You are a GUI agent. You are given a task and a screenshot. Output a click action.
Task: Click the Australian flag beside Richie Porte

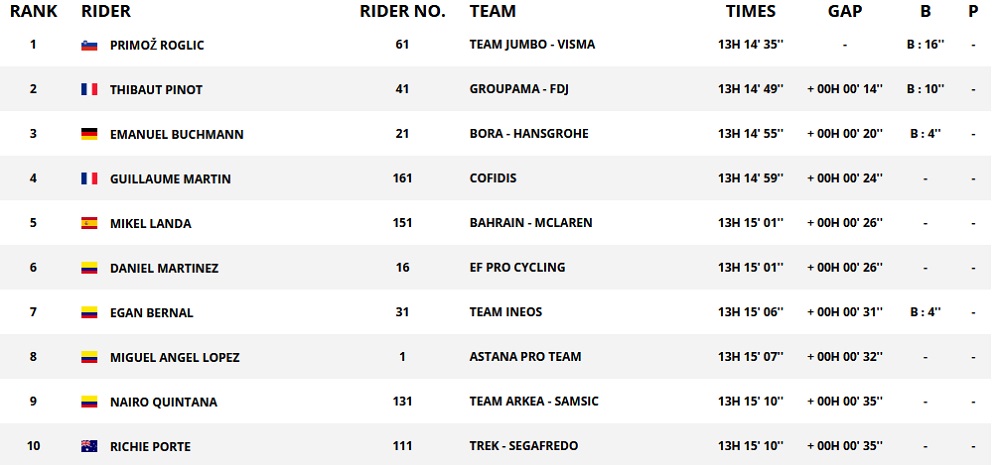click(89, 446)
